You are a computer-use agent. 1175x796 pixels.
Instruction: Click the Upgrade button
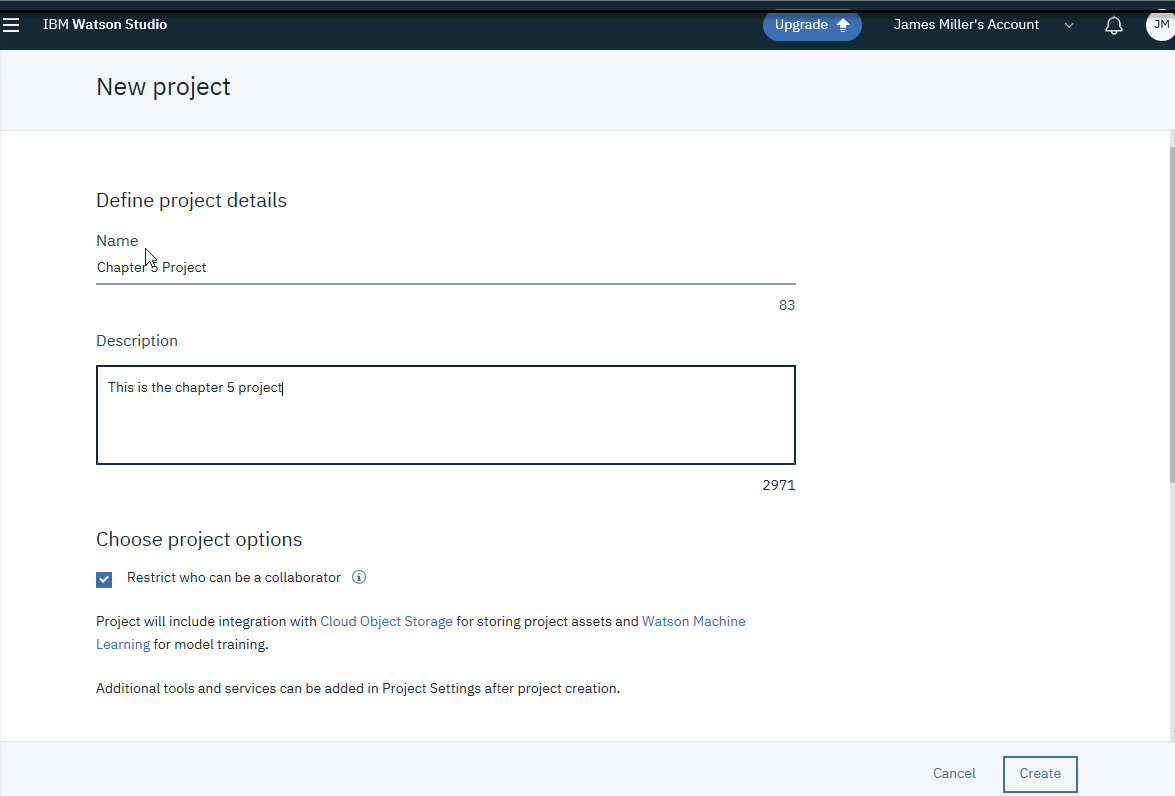click(x=812, y=25)
